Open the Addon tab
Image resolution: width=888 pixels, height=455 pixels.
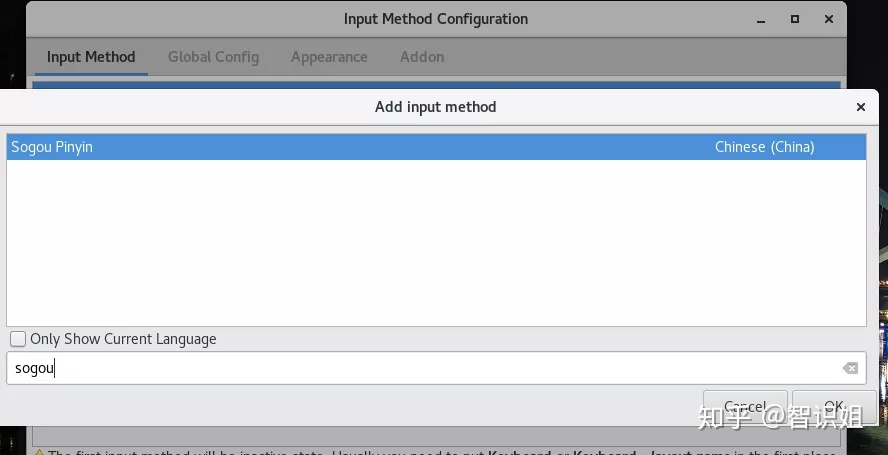tap(422, 57)
